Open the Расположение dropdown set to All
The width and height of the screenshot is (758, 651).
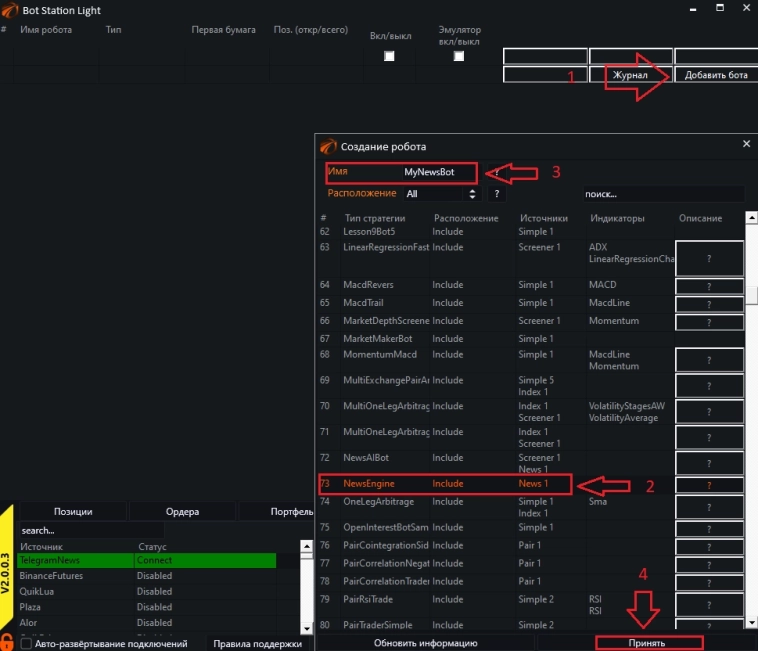click(441, 194)
